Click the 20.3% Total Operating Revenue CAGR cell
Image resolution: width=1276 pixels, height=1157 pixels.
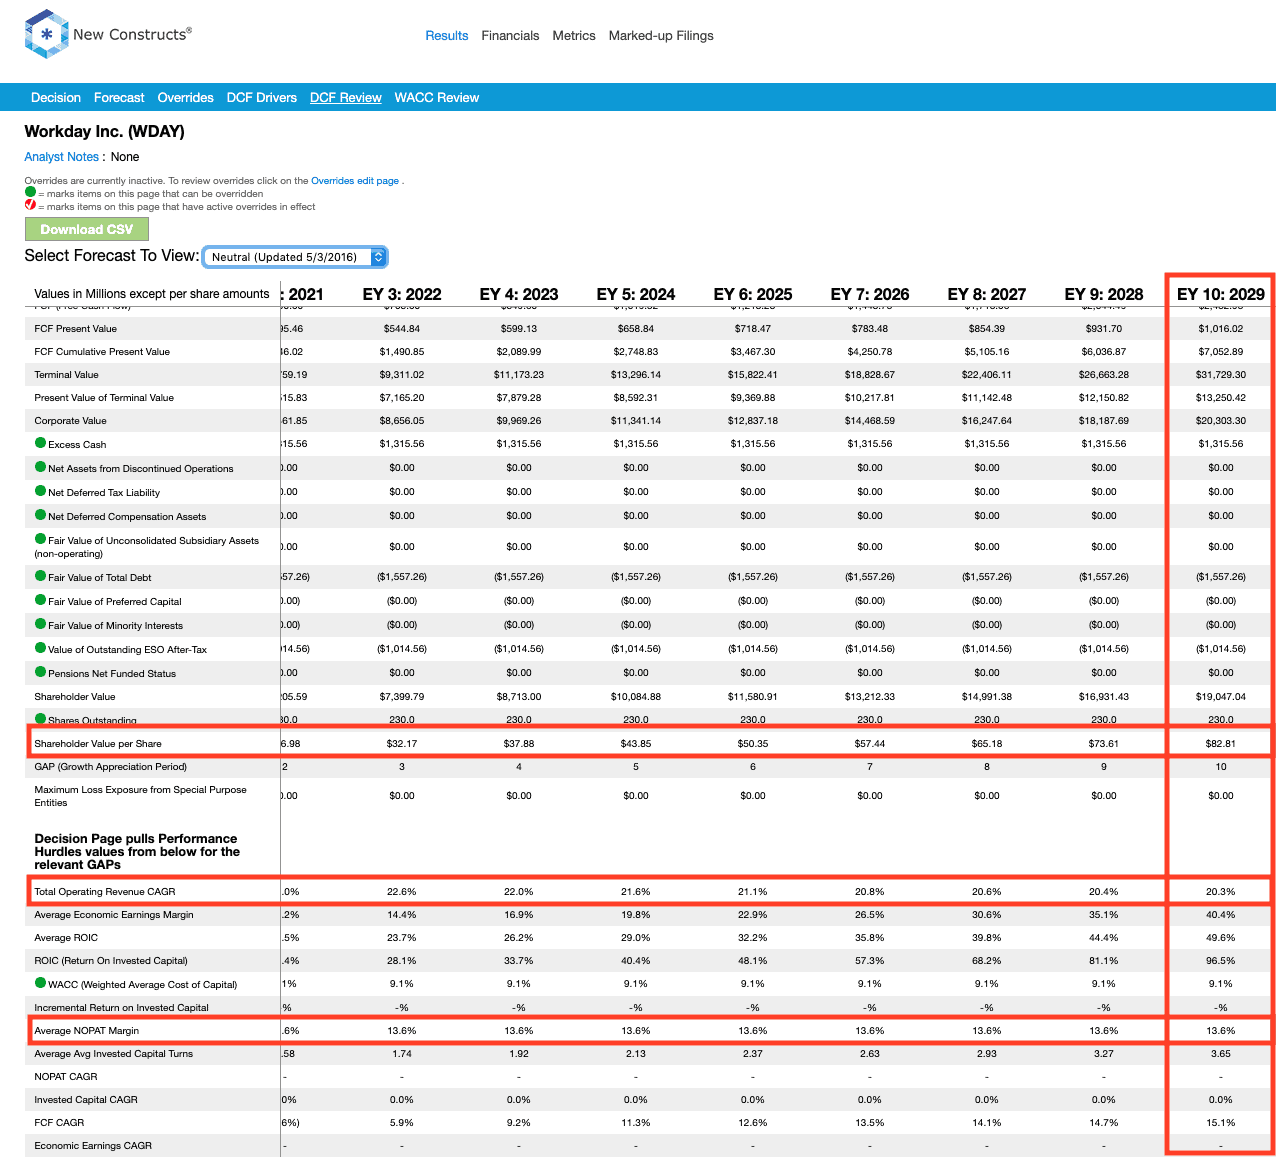(1221, 891)
